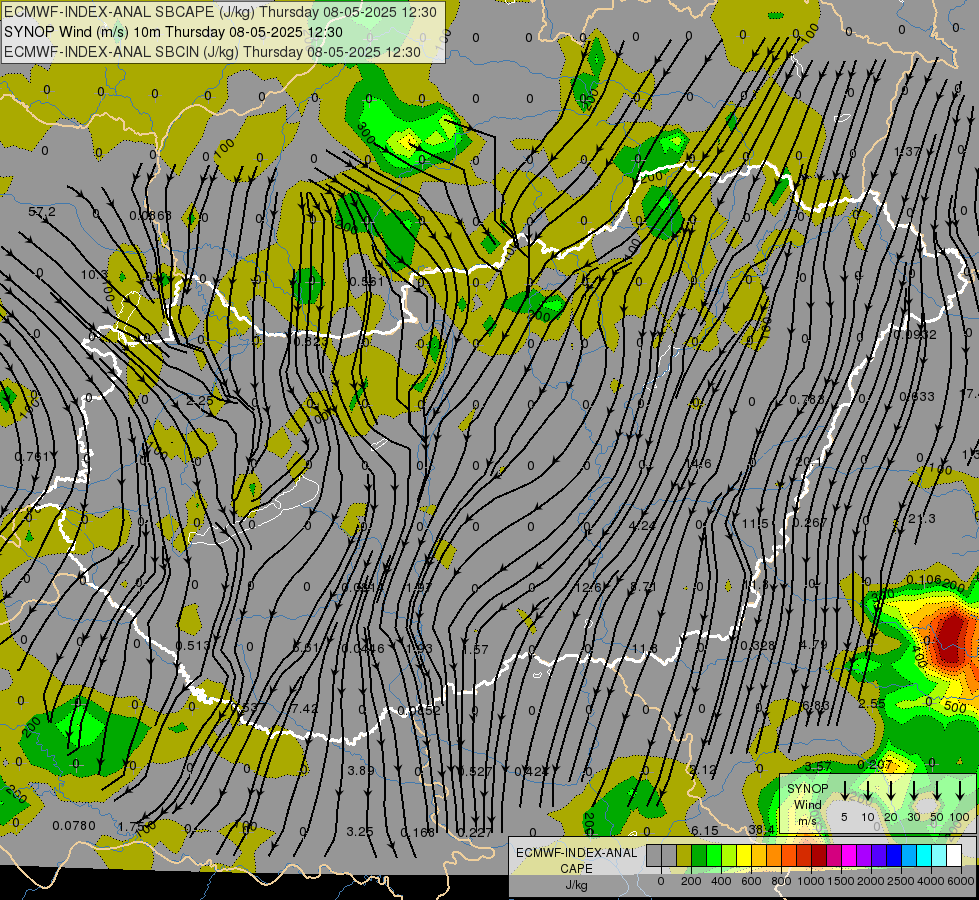
Task: Click the '2.55' value on the map
Action: coord(871,703)
